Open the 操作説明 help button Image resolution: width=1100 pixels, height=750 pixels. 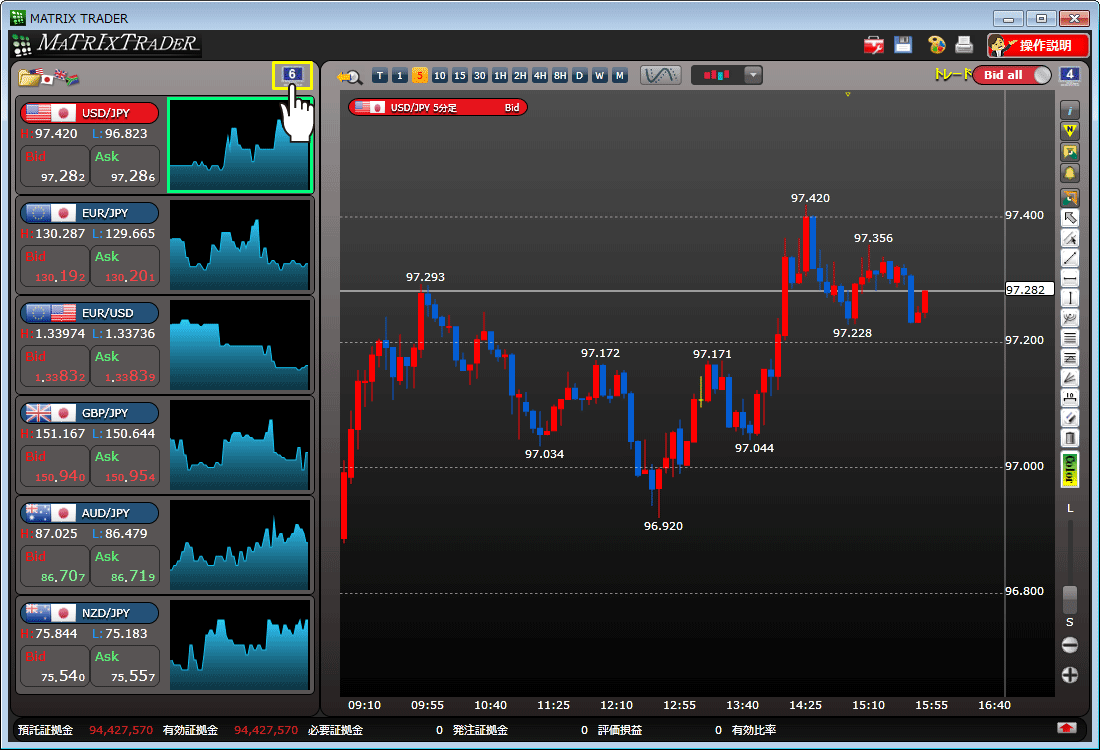coord(1038,46)
